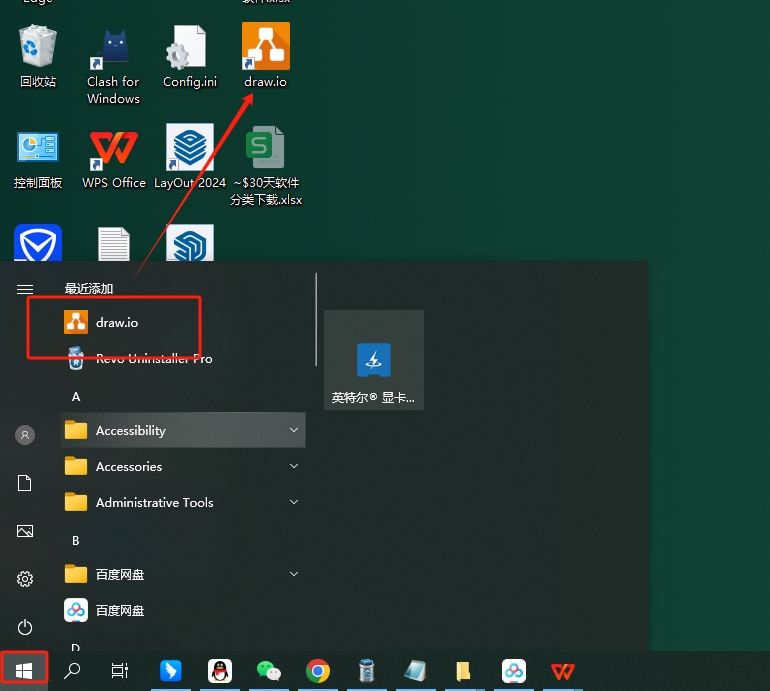
Task: Open Baidu Netdisk on the taskbar
Action: [x=514, y=671]
